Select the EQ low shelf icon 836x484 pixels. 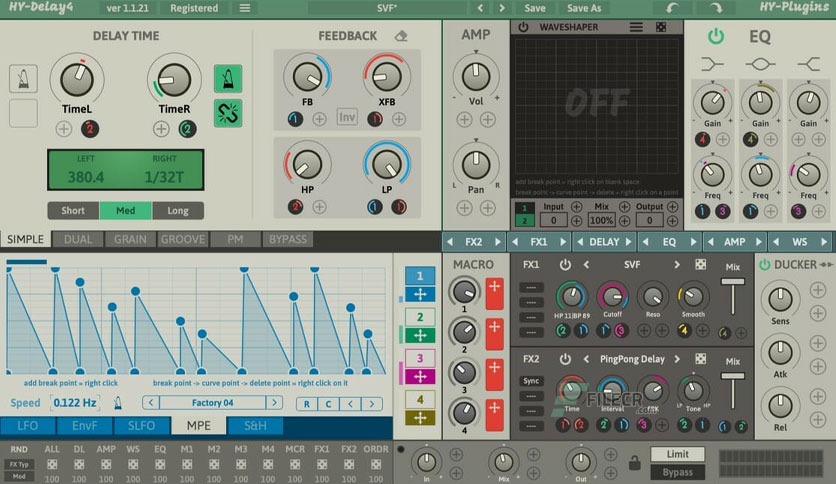tap(712, 64)
